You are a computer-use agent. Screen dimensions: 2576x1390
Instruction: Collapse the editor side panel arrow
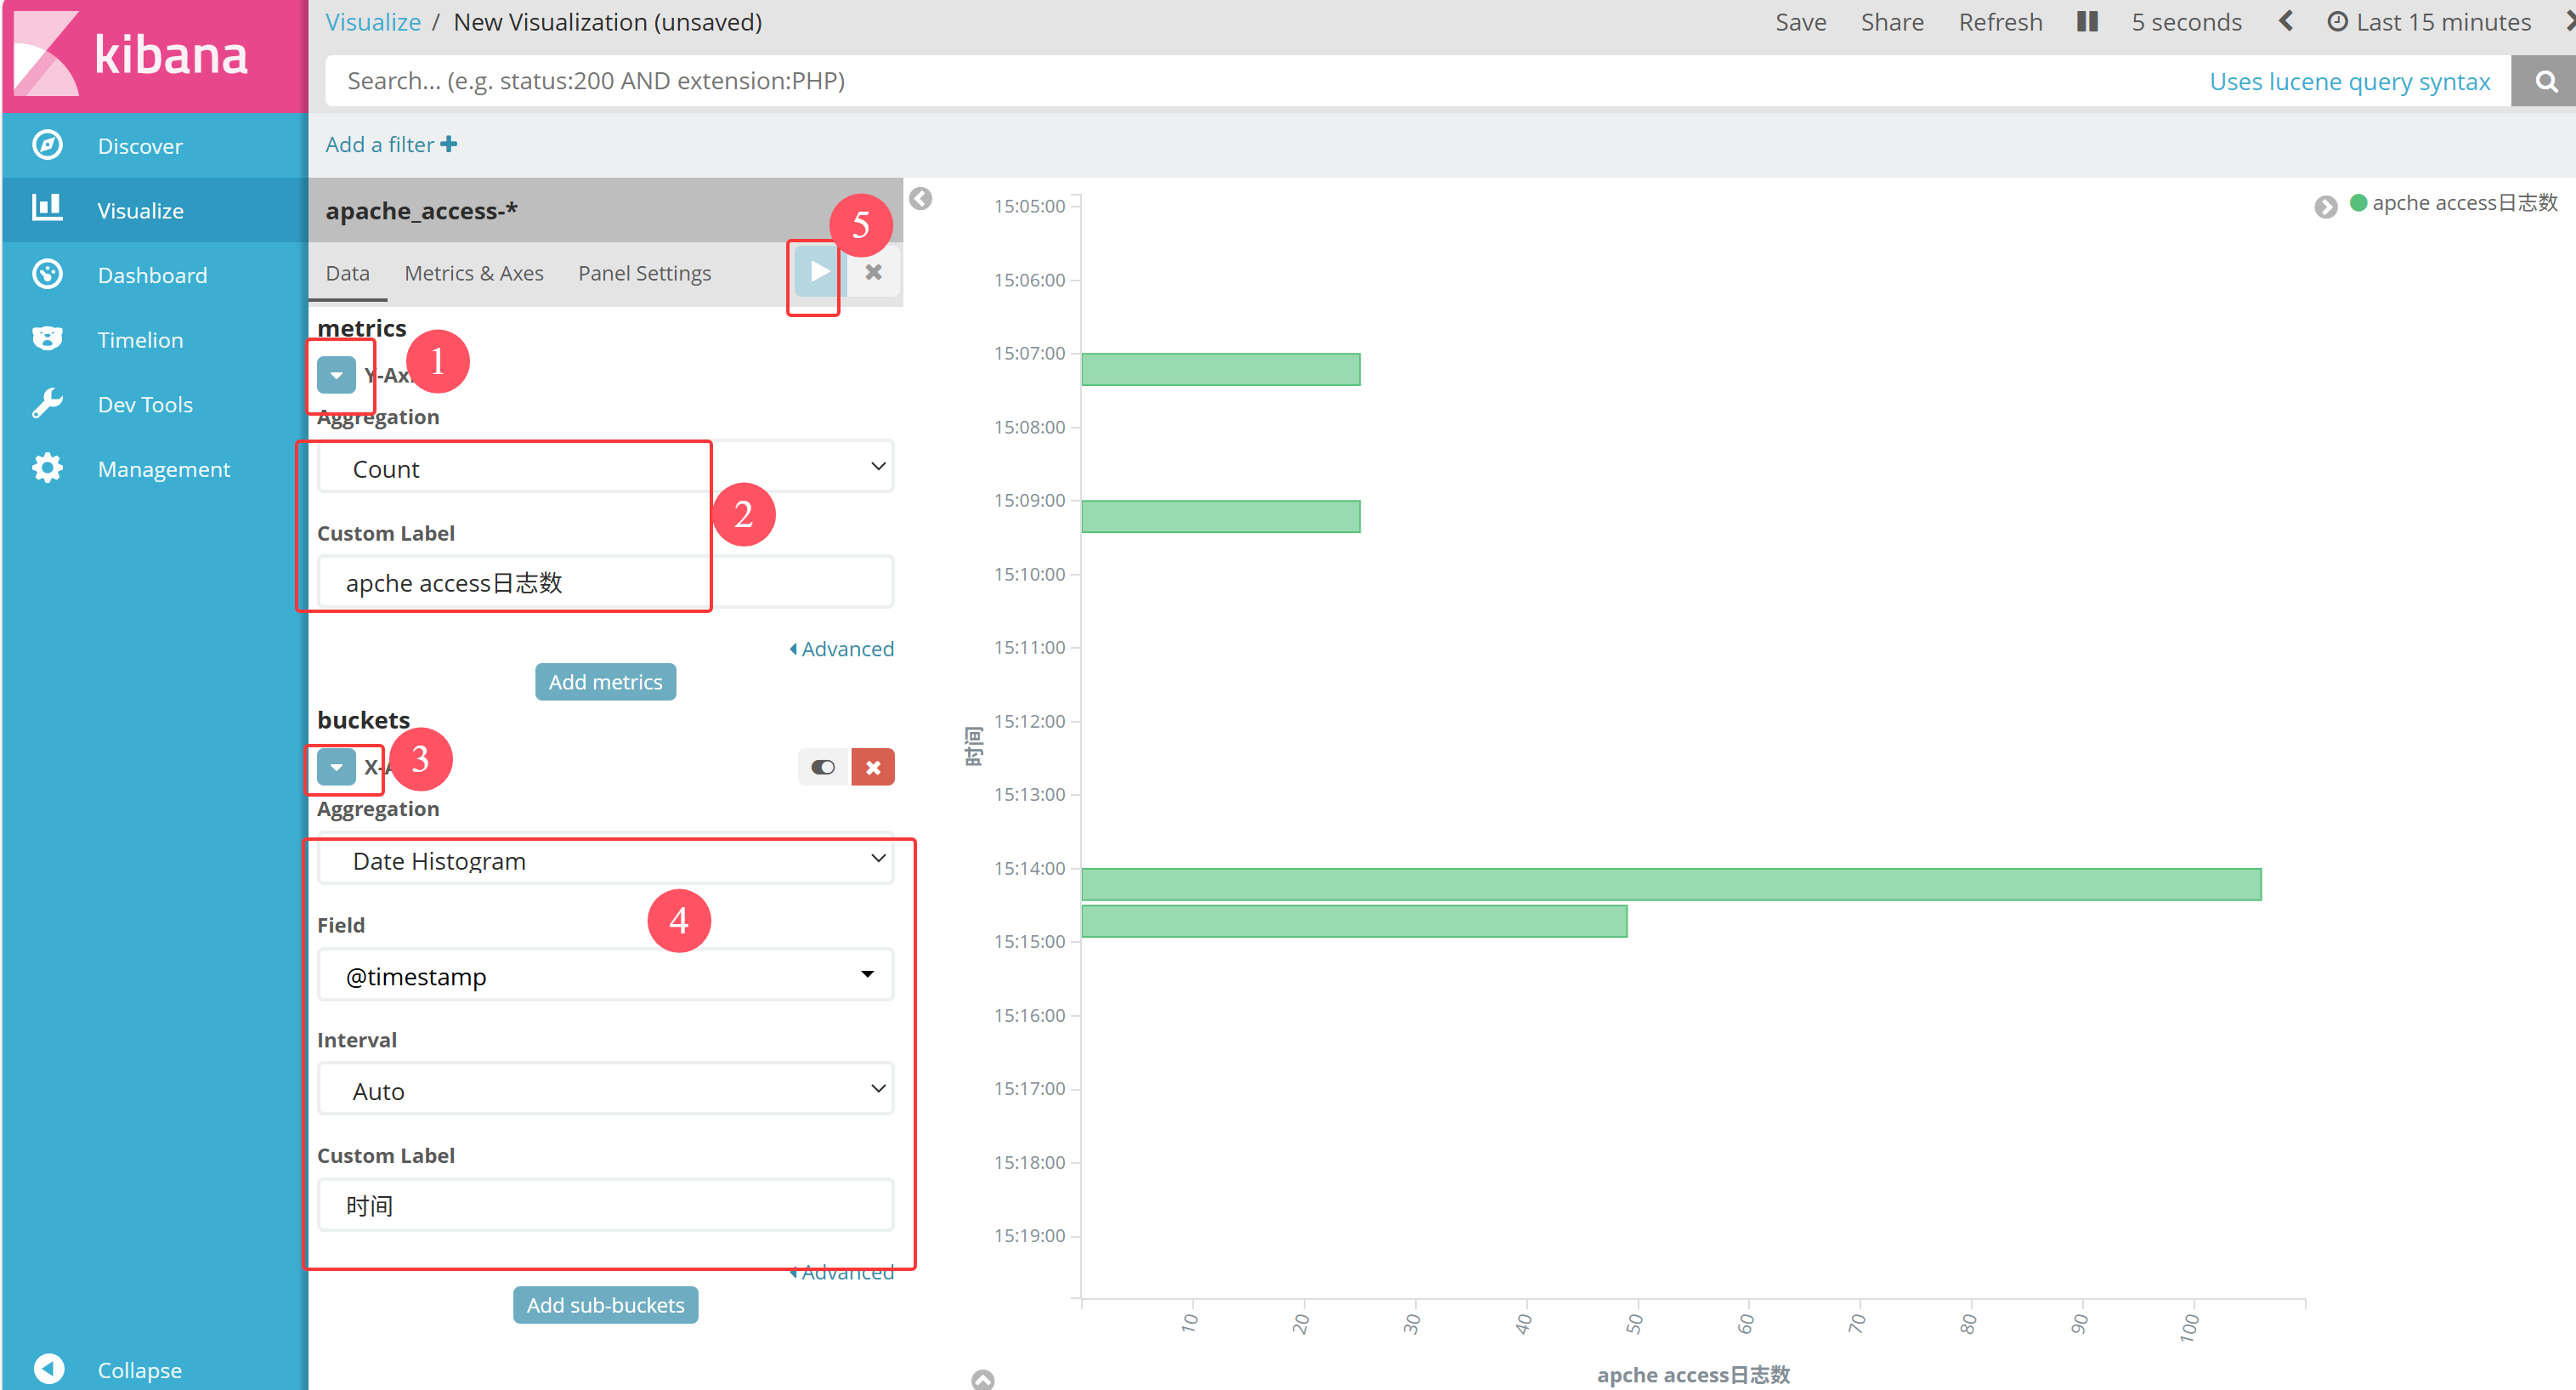point(921,199)
